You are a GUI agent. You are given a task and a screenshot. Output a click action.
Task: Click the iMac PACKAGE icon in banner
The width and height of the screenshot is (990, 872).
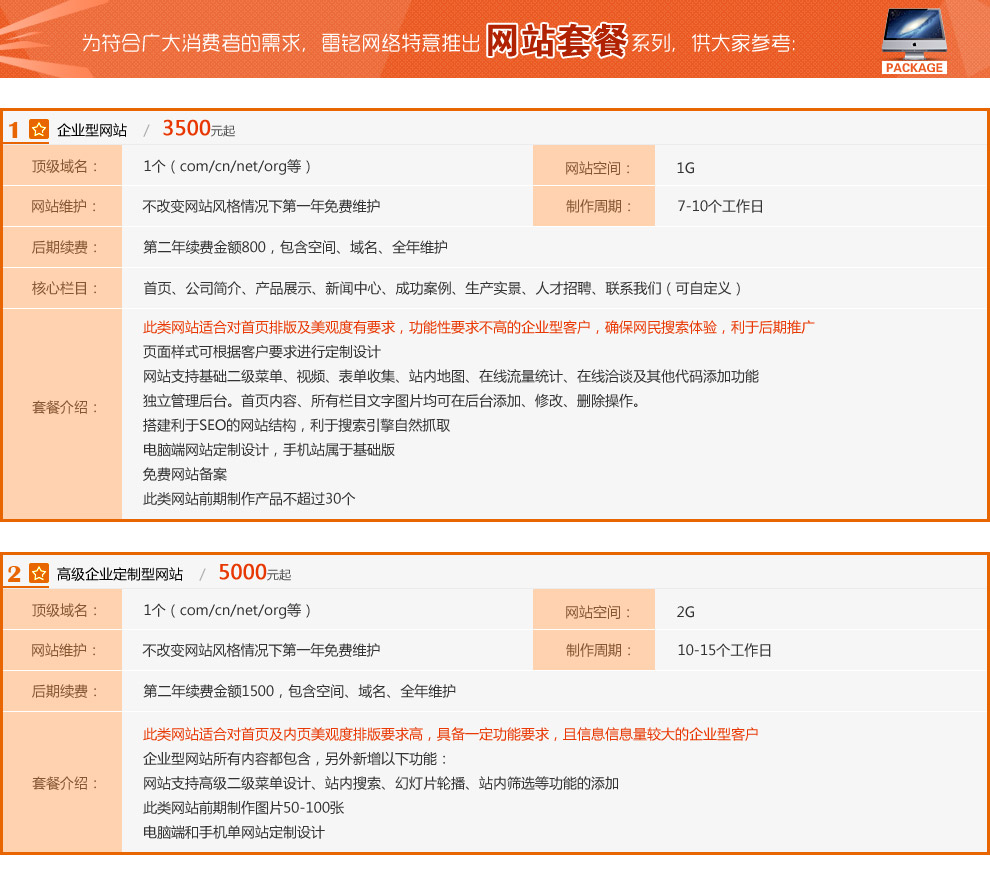tap(914, 41)
